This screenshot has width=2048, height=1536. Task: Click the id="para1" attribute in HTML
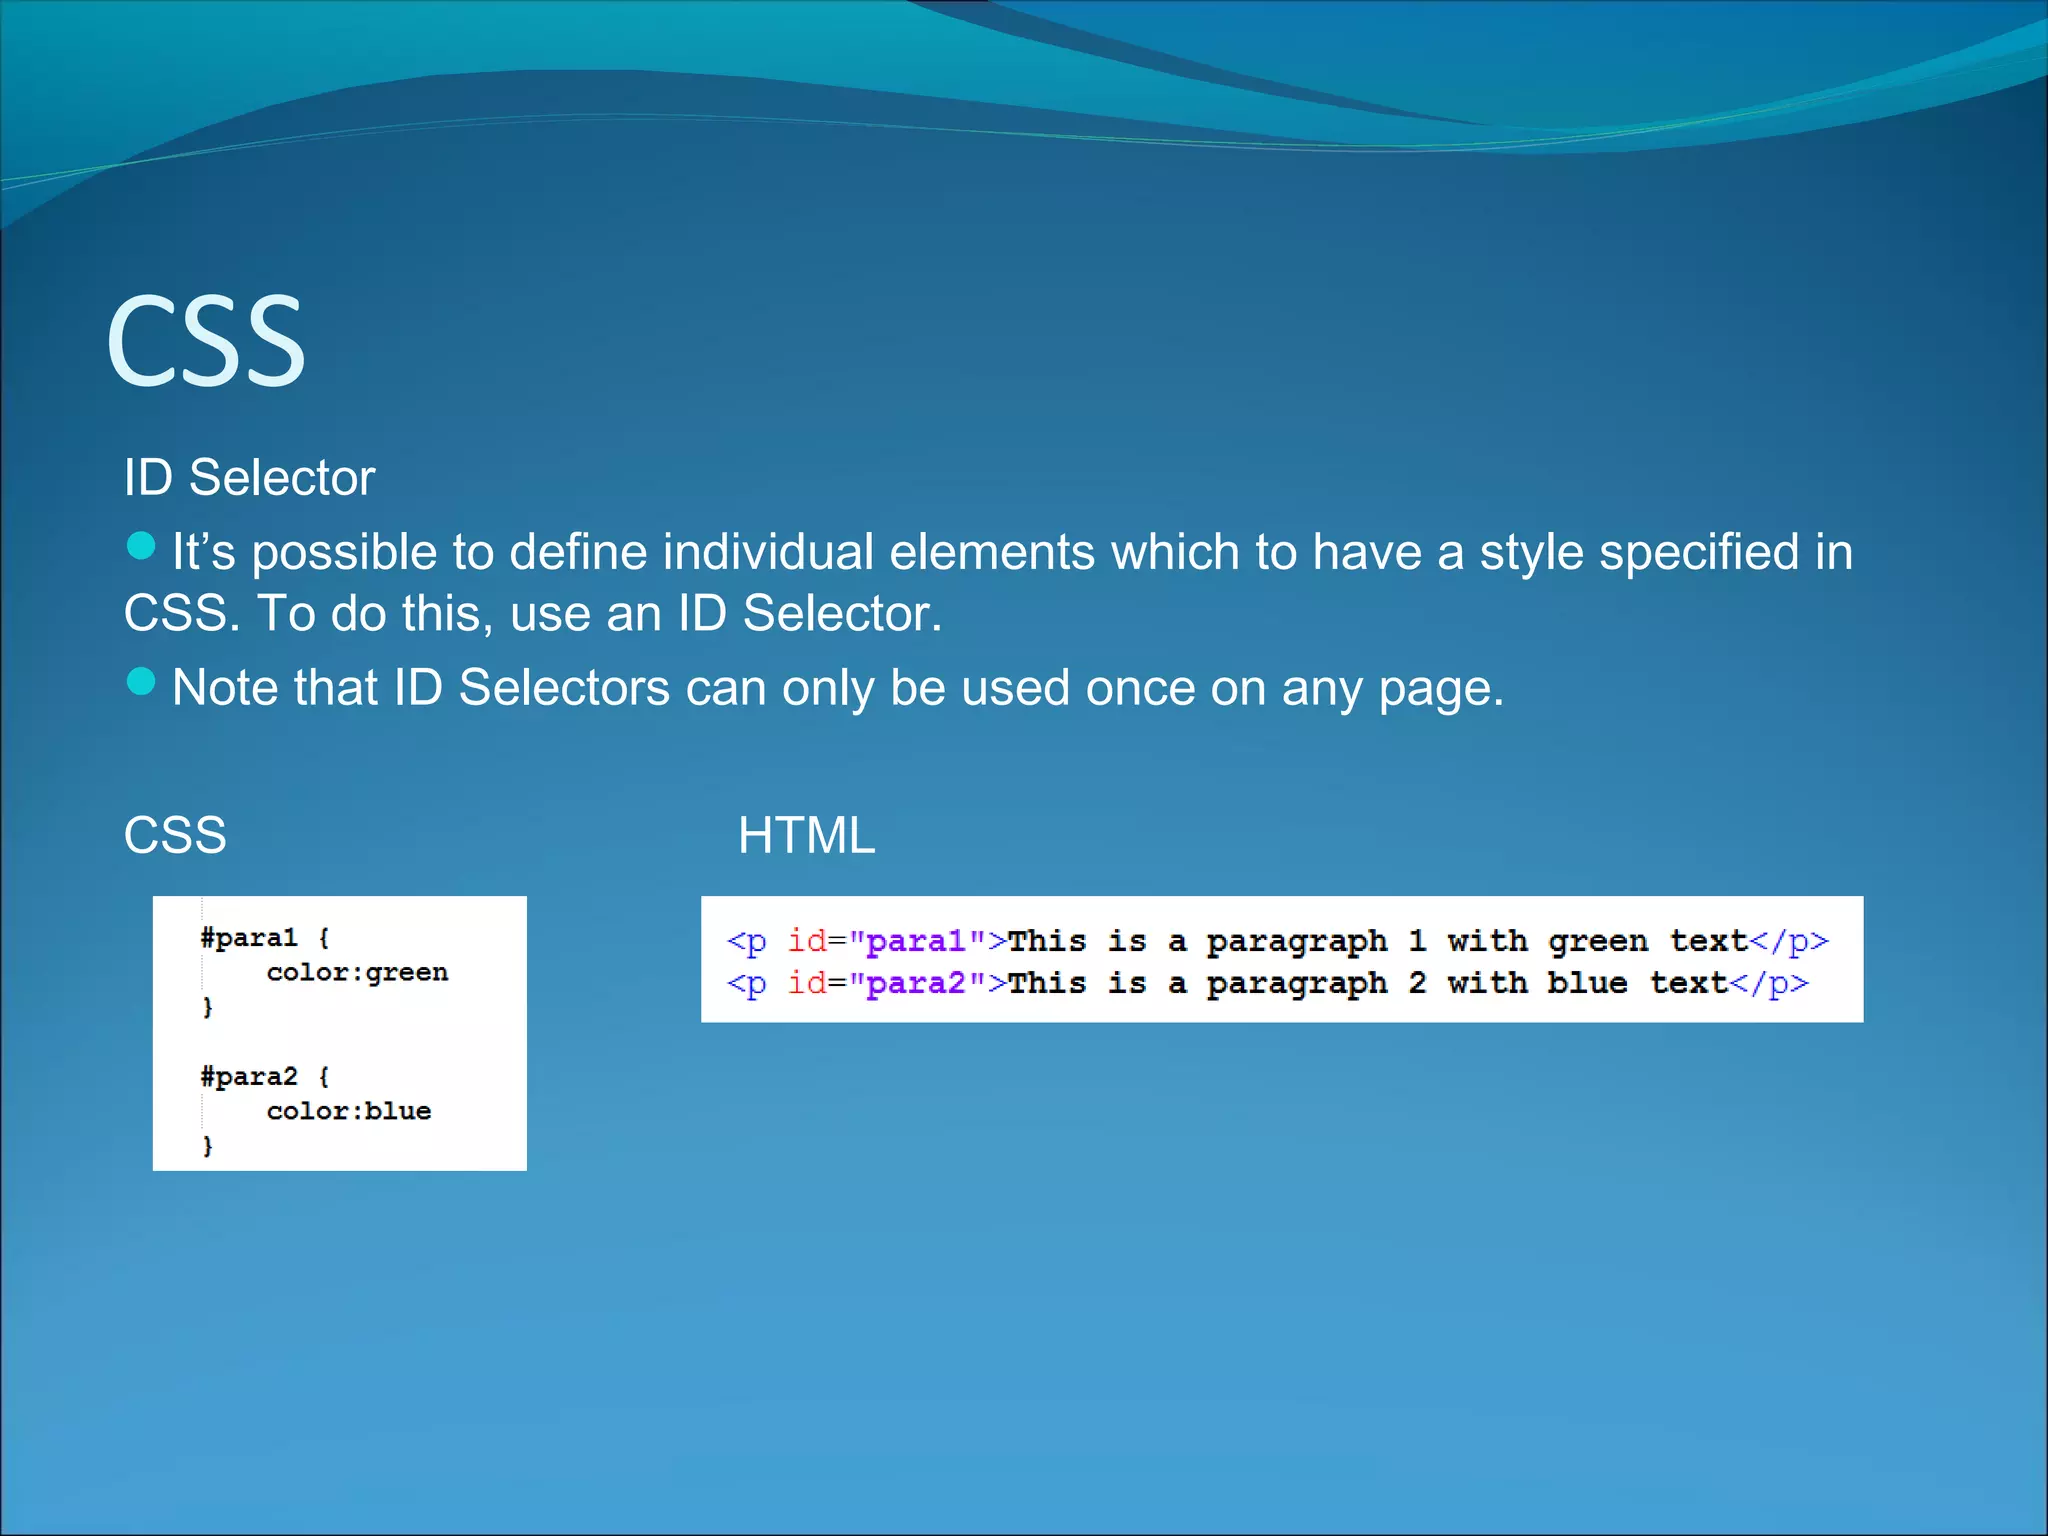[885, 941]
